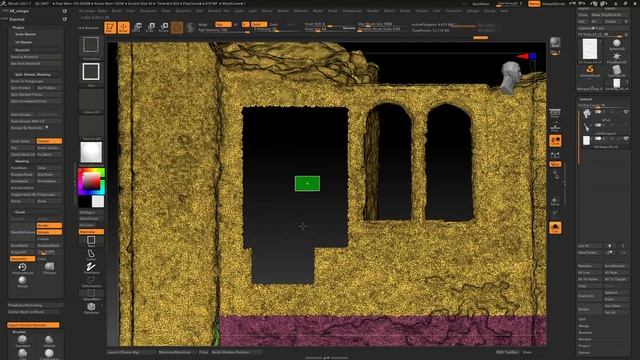
Task: Collapse the Plugins section header
Action: pyautogui.click(x=18, y=27)
